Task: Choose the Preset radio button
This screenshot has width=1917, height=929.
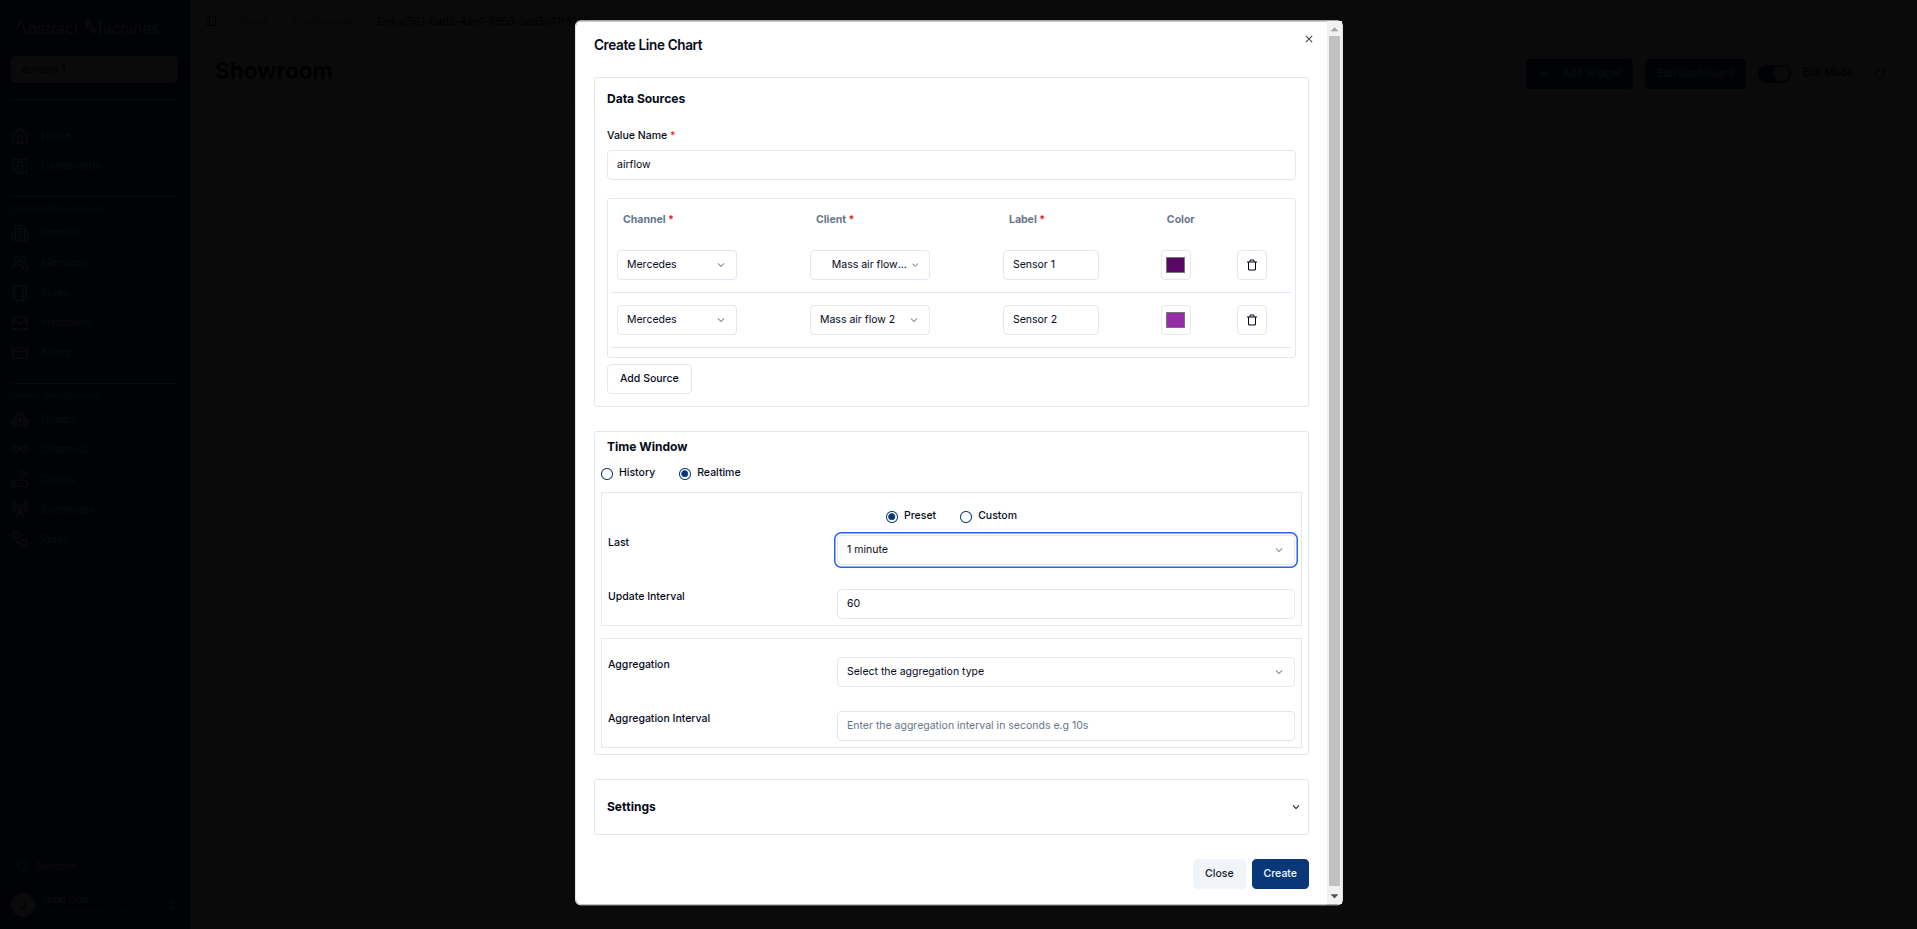Action: pos(892,517)
